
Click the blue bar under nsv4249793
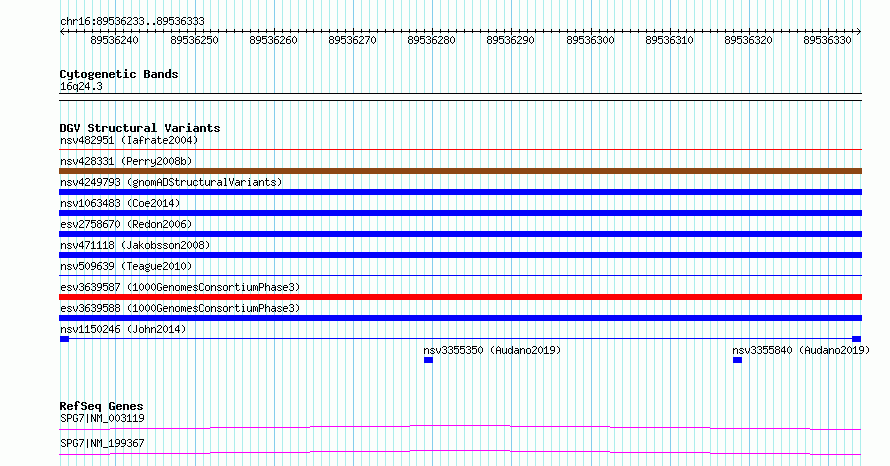460,192
